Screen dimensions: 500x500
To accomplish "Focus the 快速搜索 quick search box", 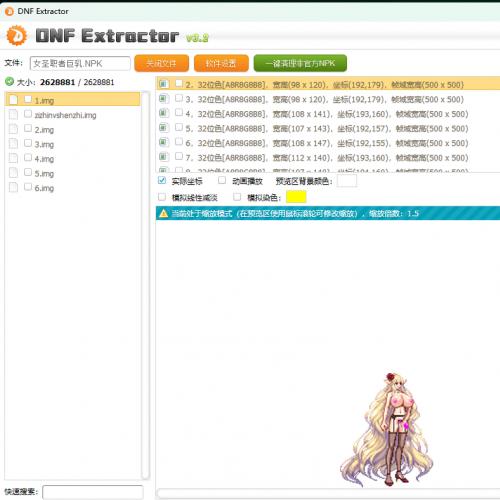I will coord(93,492).
